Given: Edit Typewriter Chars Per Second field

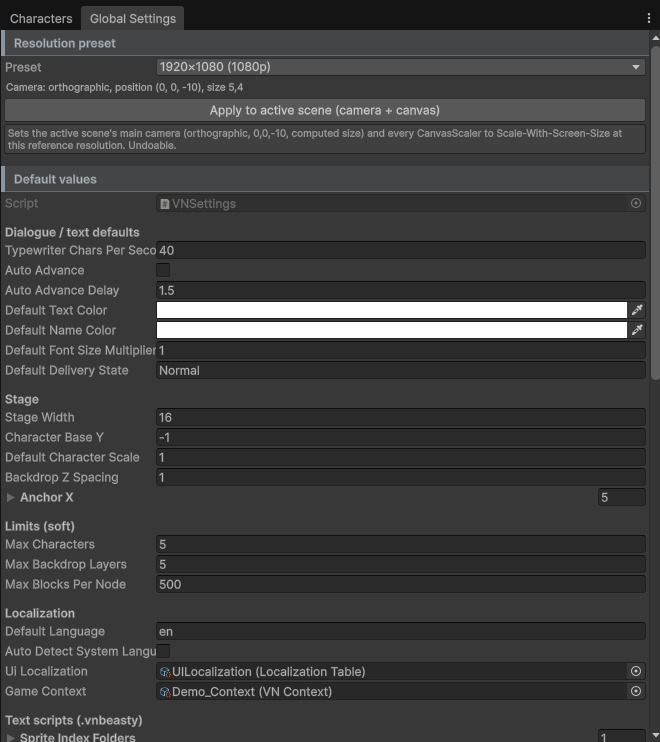Looking at the screenshot, I should pos(401,250).
